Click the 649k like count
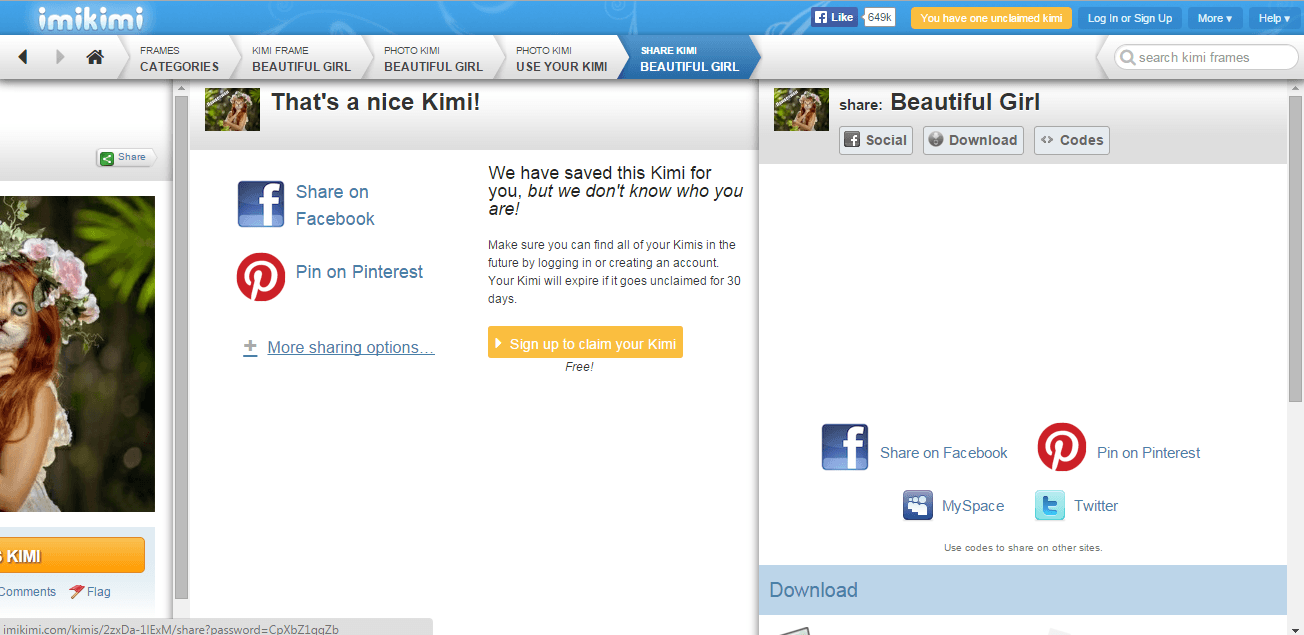1304x635 pixels. click(x=880, y=18)
